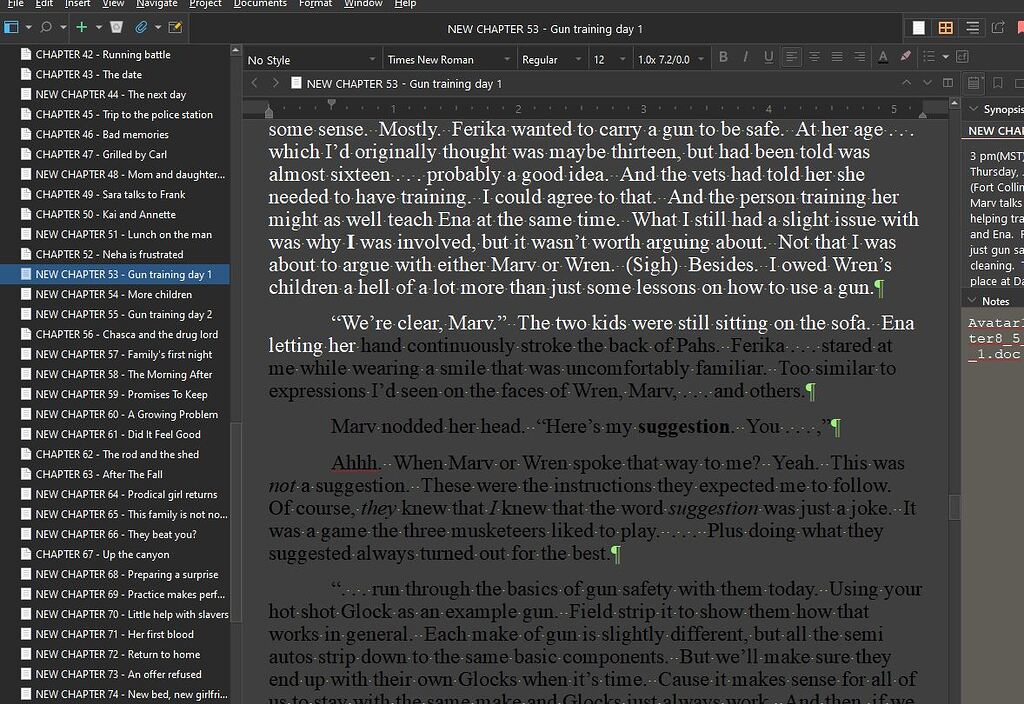Open the Search icon in toolbar
Image resolution: width=1024 pixels, height=704 pixels.
[46, 27]
